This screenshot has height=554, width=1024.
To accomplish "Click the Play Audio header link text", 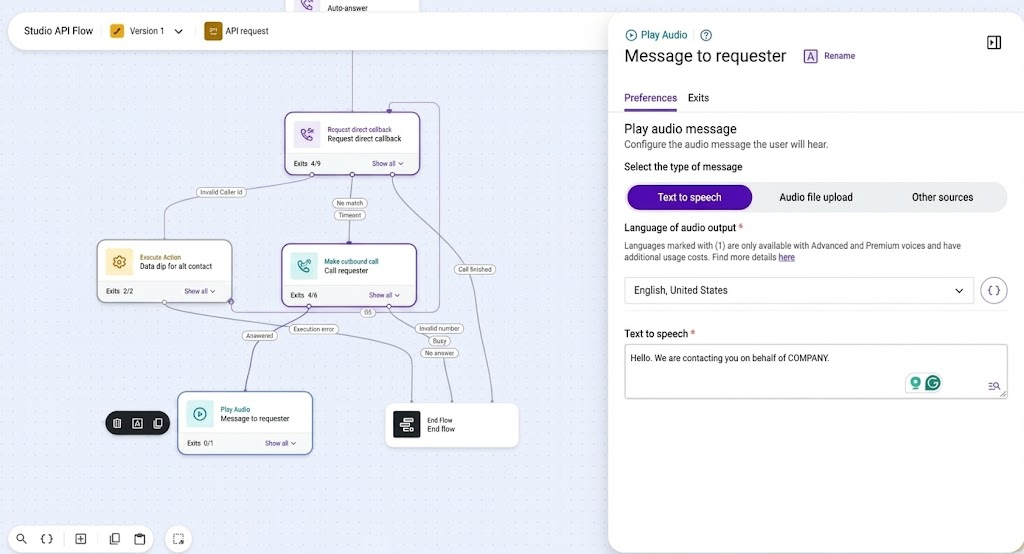I will tap(664, 35).
